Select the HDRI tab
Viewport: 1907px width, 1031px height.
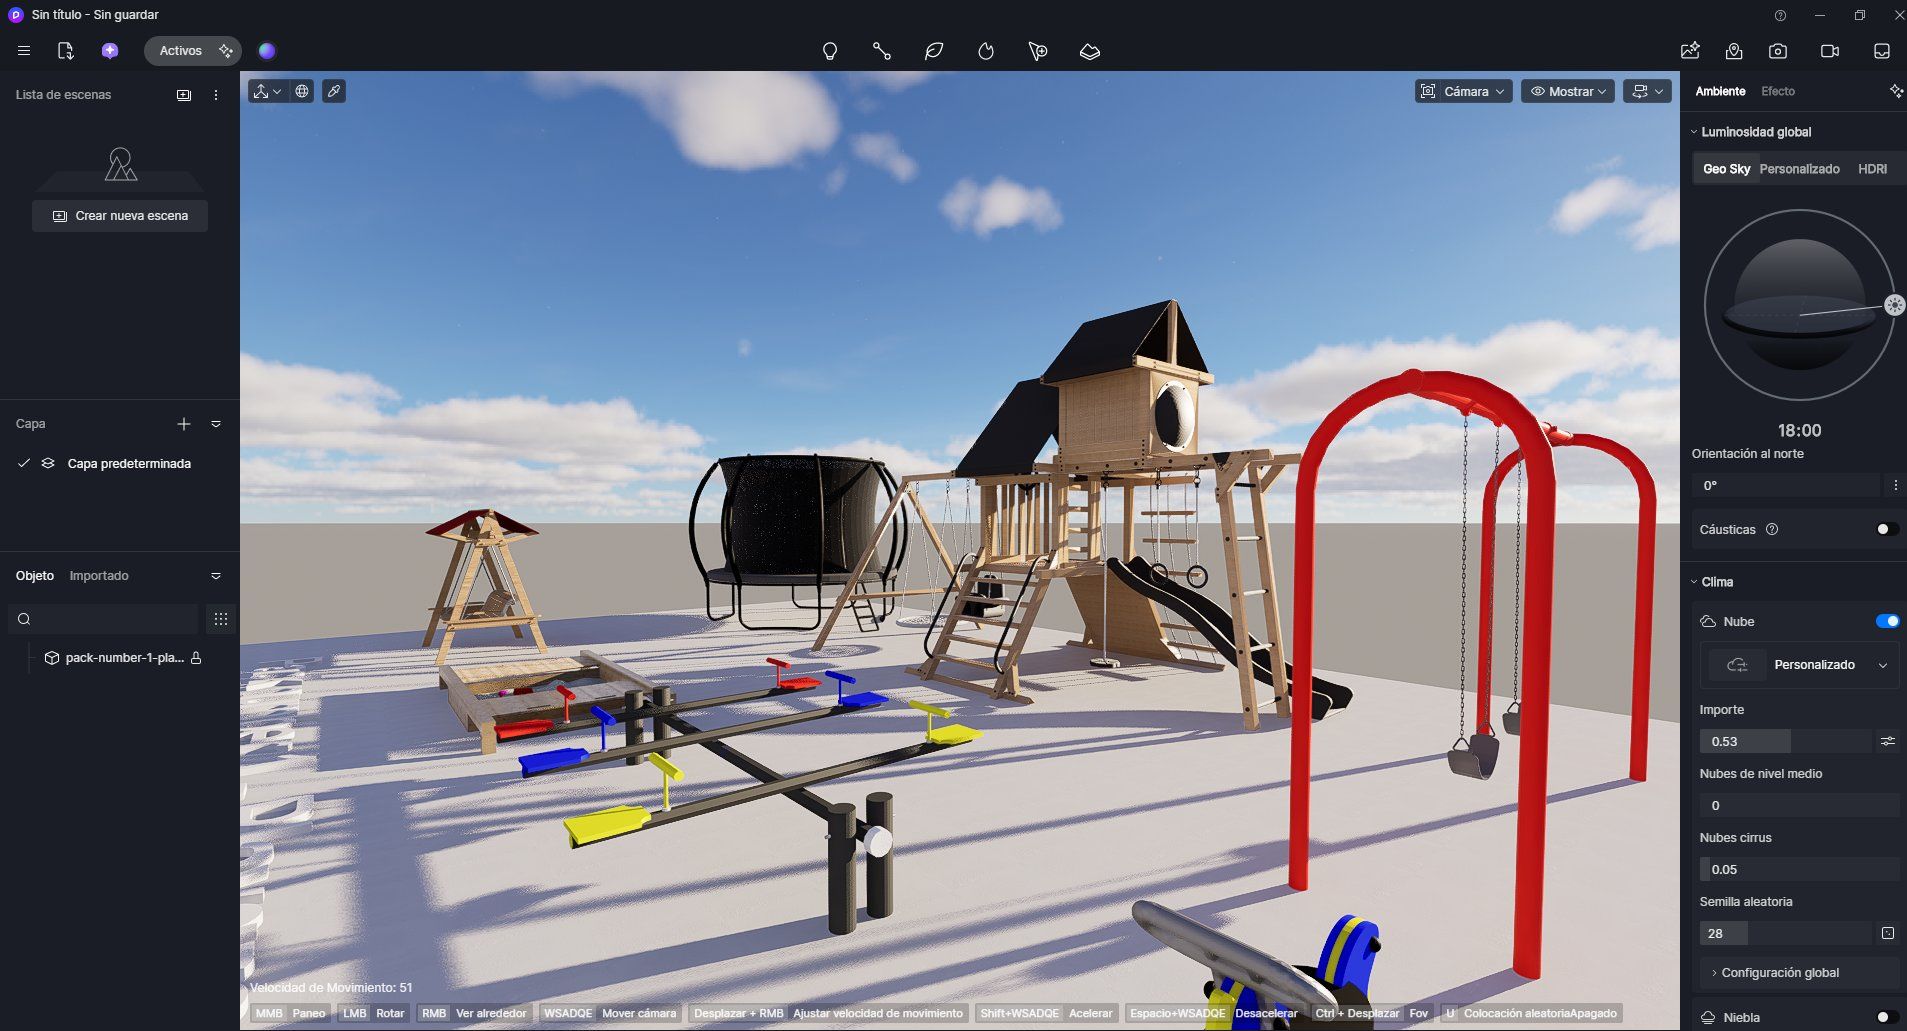(x=1872, y=169)
